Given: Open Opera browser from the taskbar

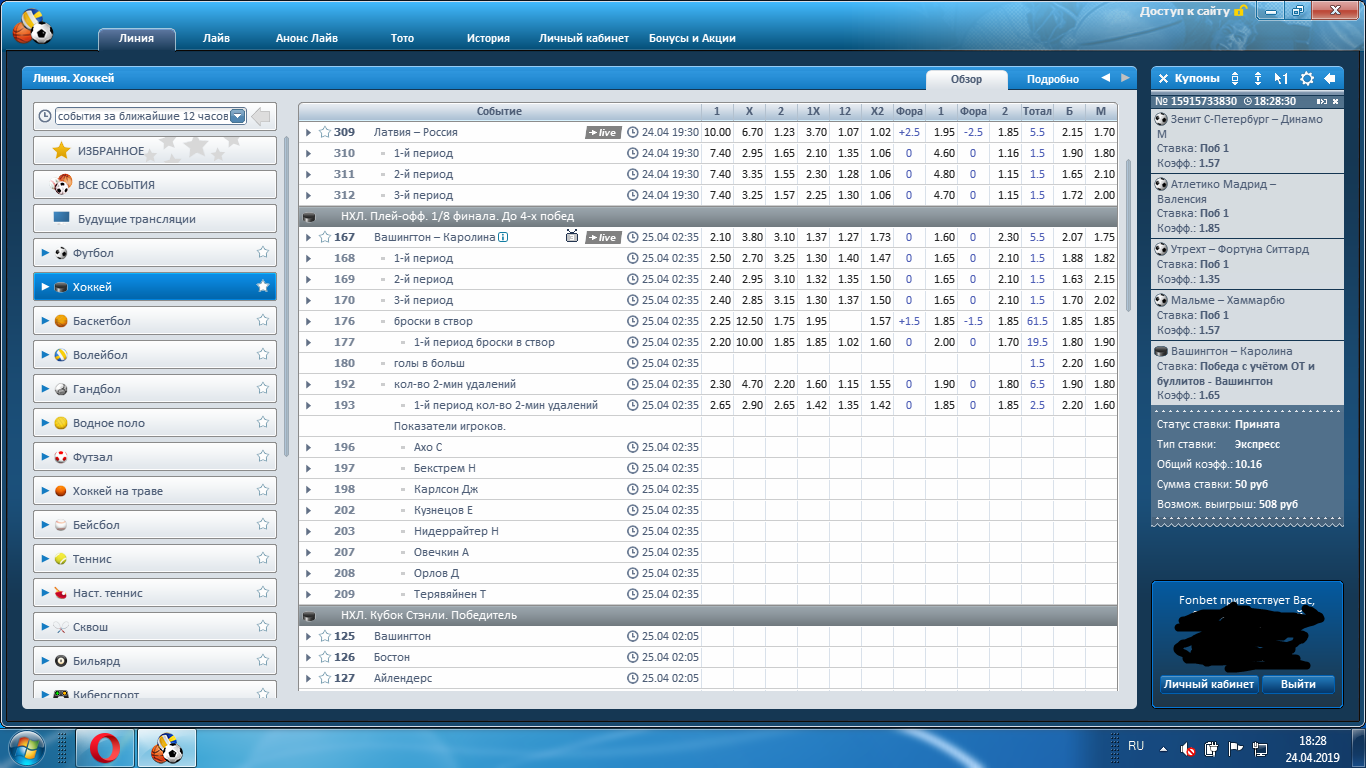Looking at the screenshot, I should click(x=105, y=748).
